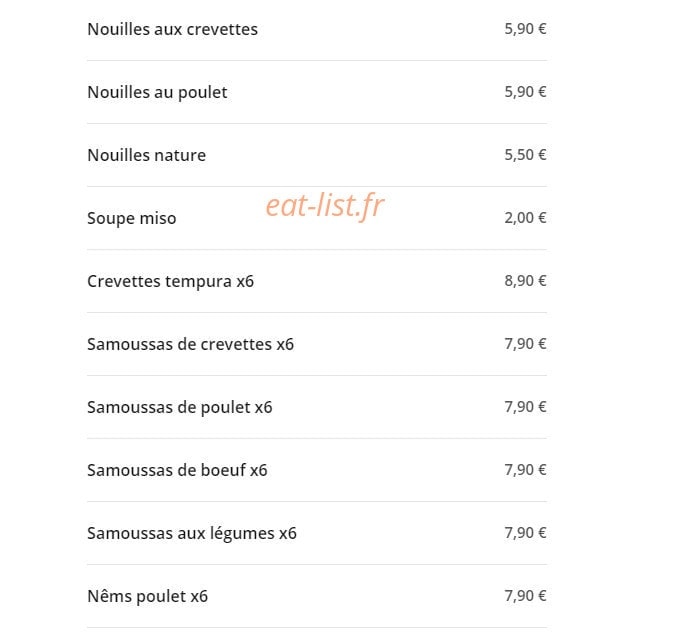
Task: Click the 5,90 € Nouilles aux crevettes price
Action: click(x=525, y=29)
